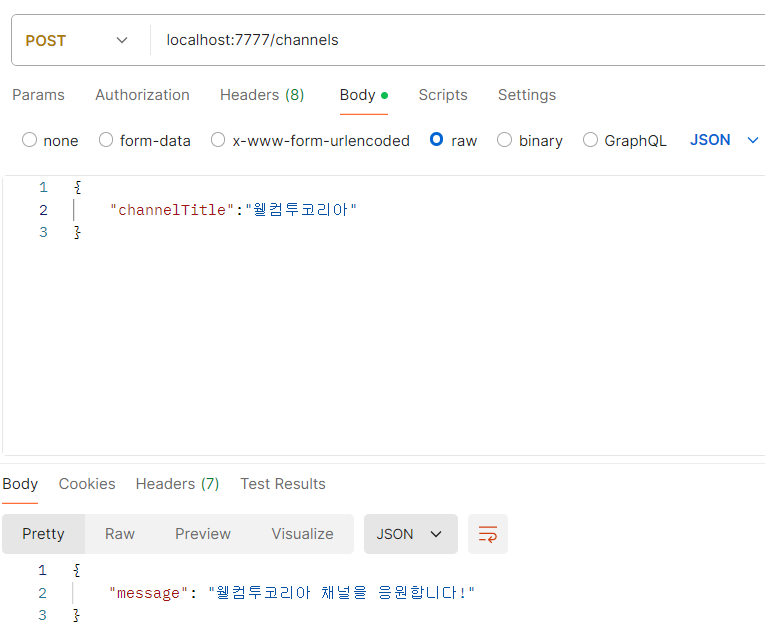Select the binary body option
The image size is (765, 630).
pos(504,140)
